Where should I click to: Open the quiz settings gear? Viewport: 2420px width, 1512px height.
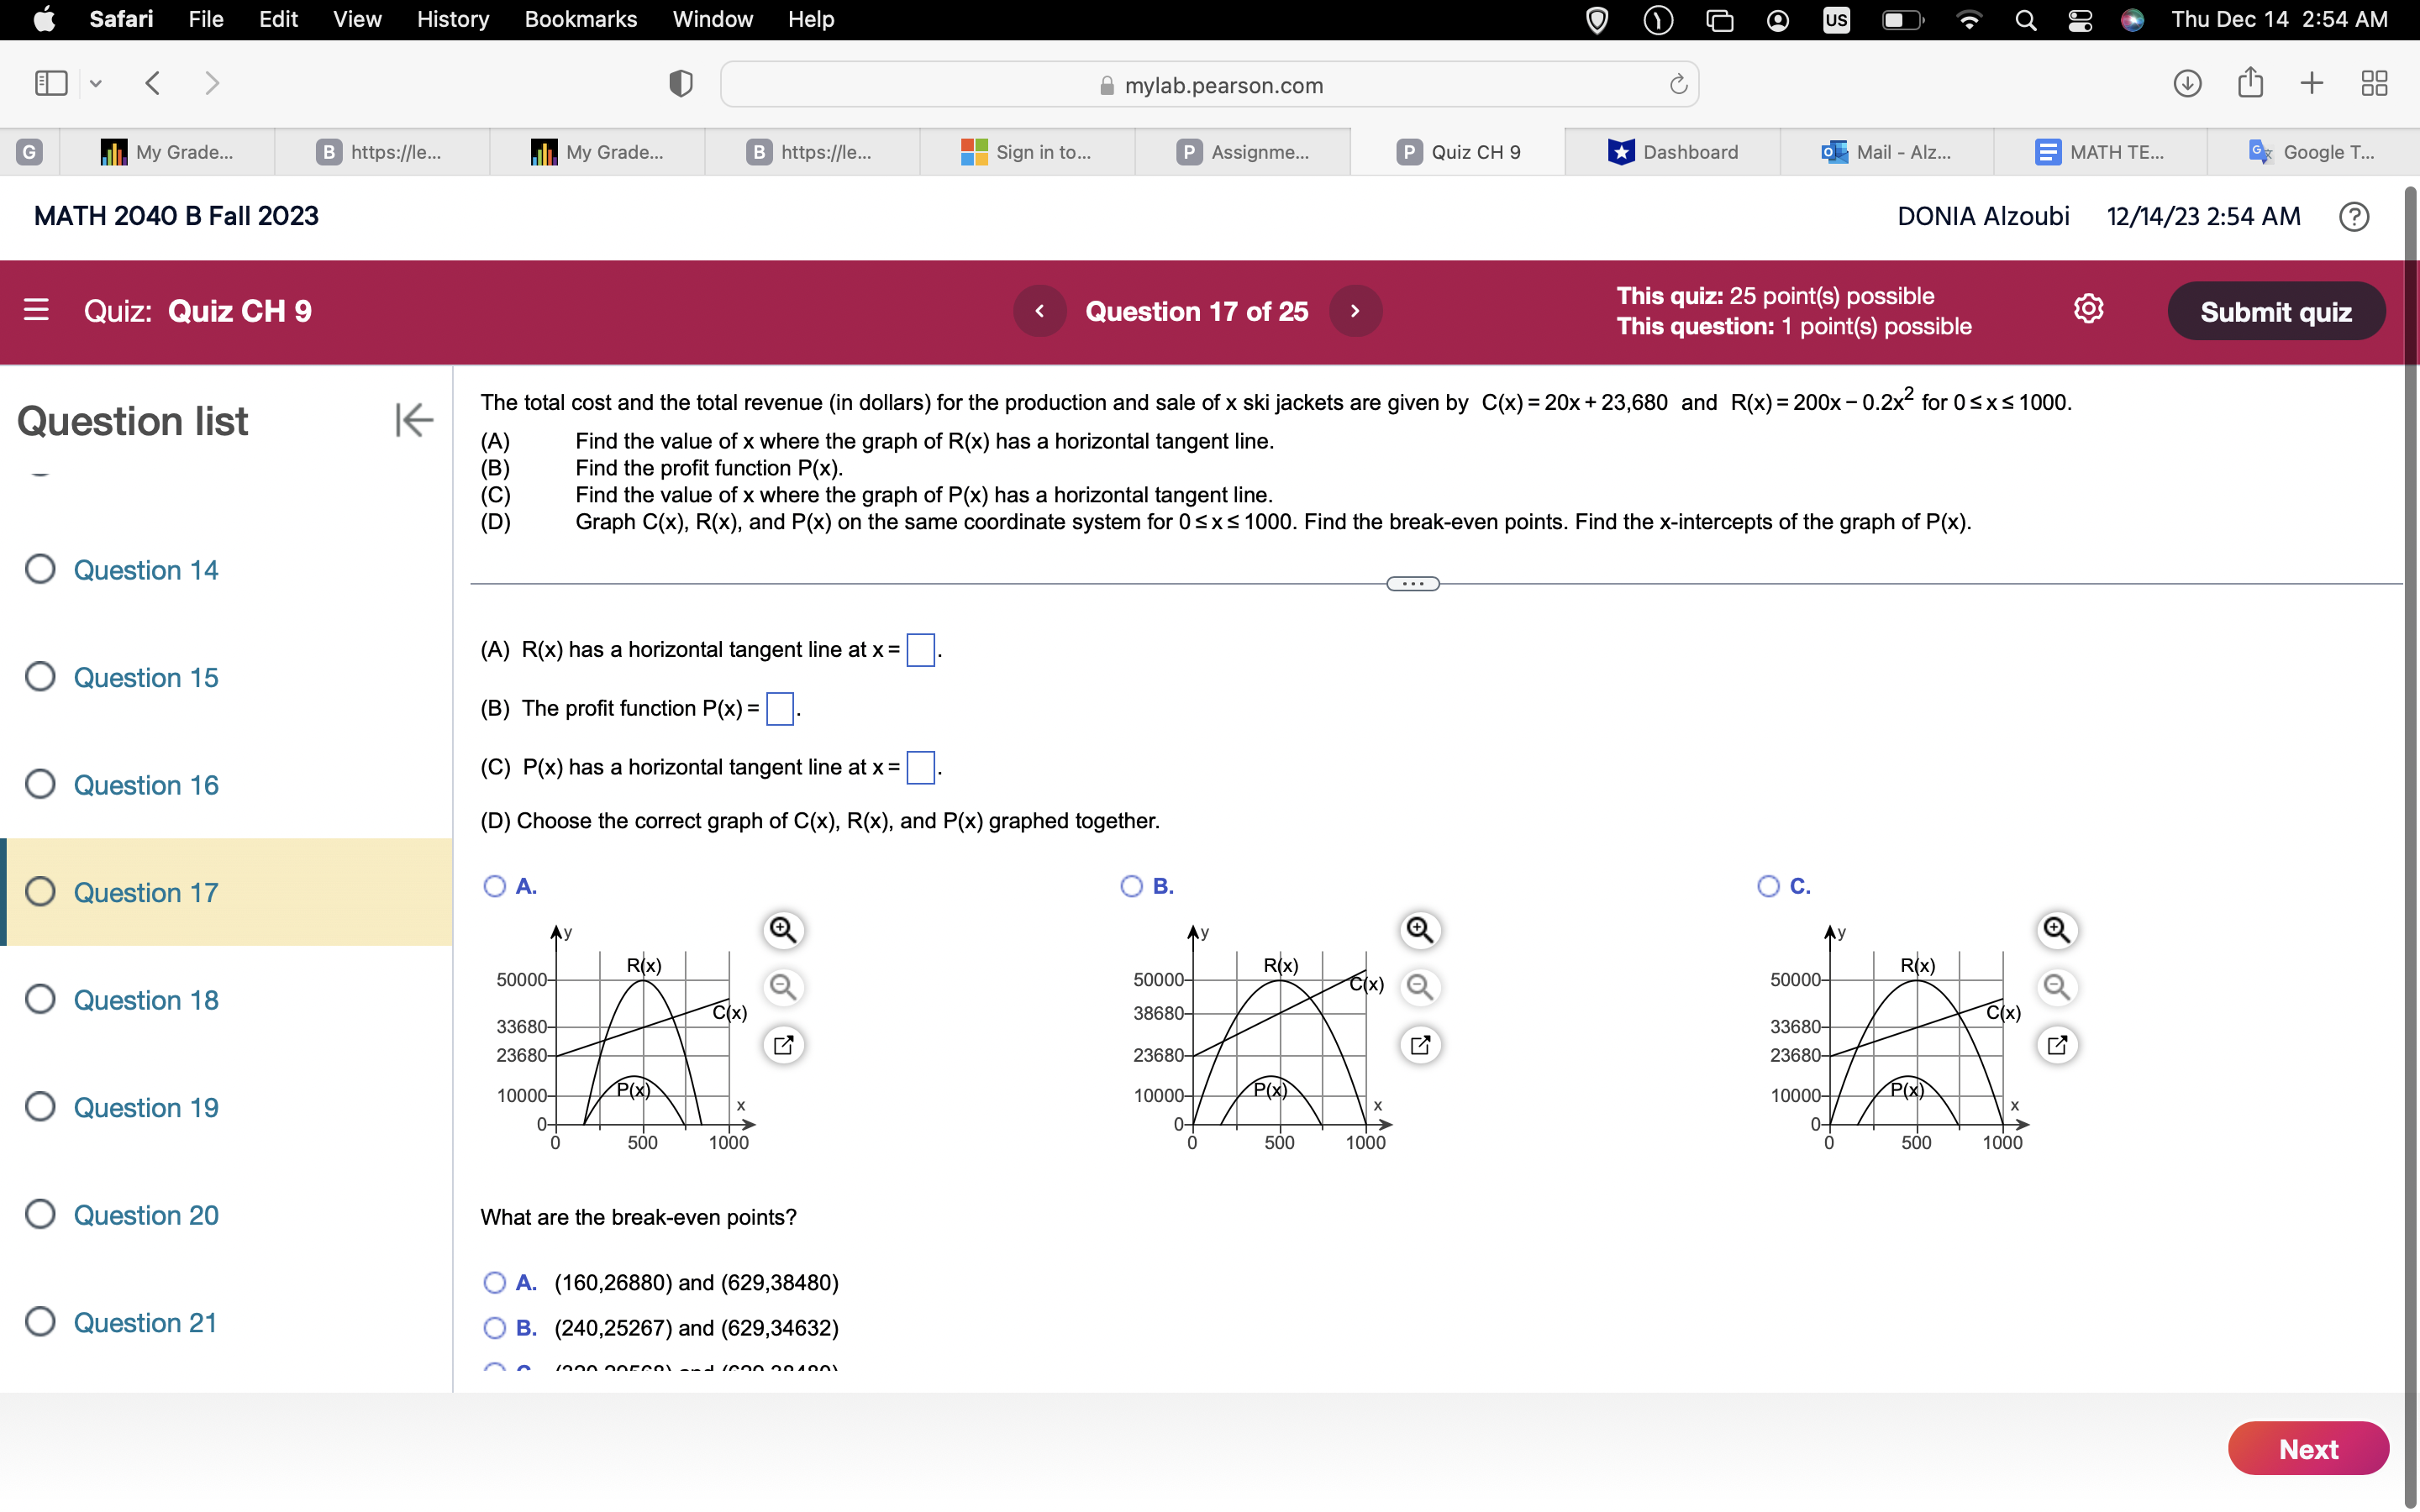click(x=2089, y=310)
